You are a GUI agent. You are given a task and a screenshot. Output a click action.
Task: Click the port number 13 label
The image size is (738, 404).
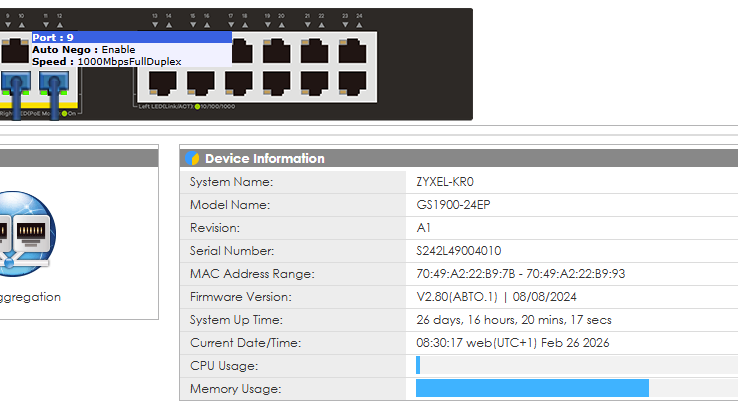(x=155, y=16)
